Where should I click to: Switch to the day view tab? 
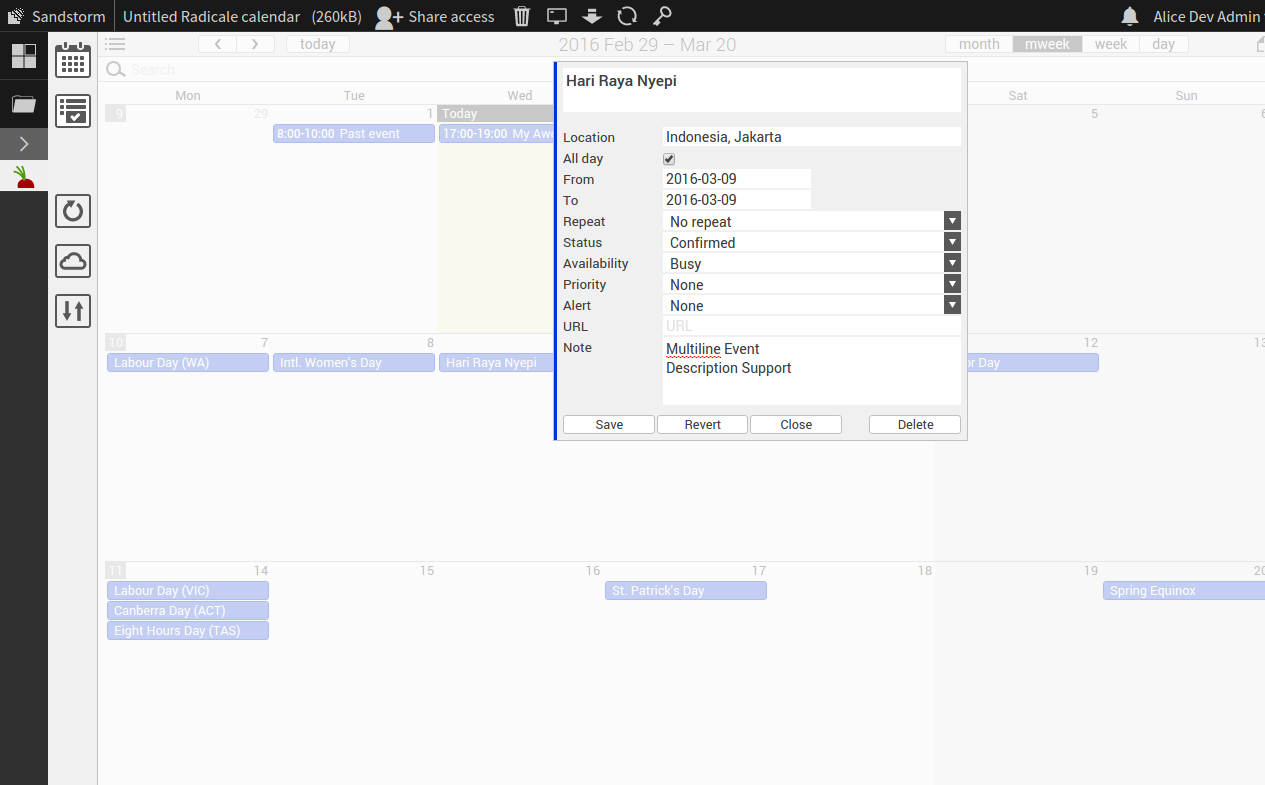coord(1163,44)
